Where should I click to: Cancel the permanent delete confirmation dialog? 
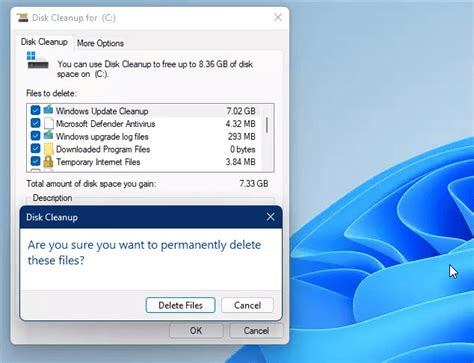(x=247, y=305)
